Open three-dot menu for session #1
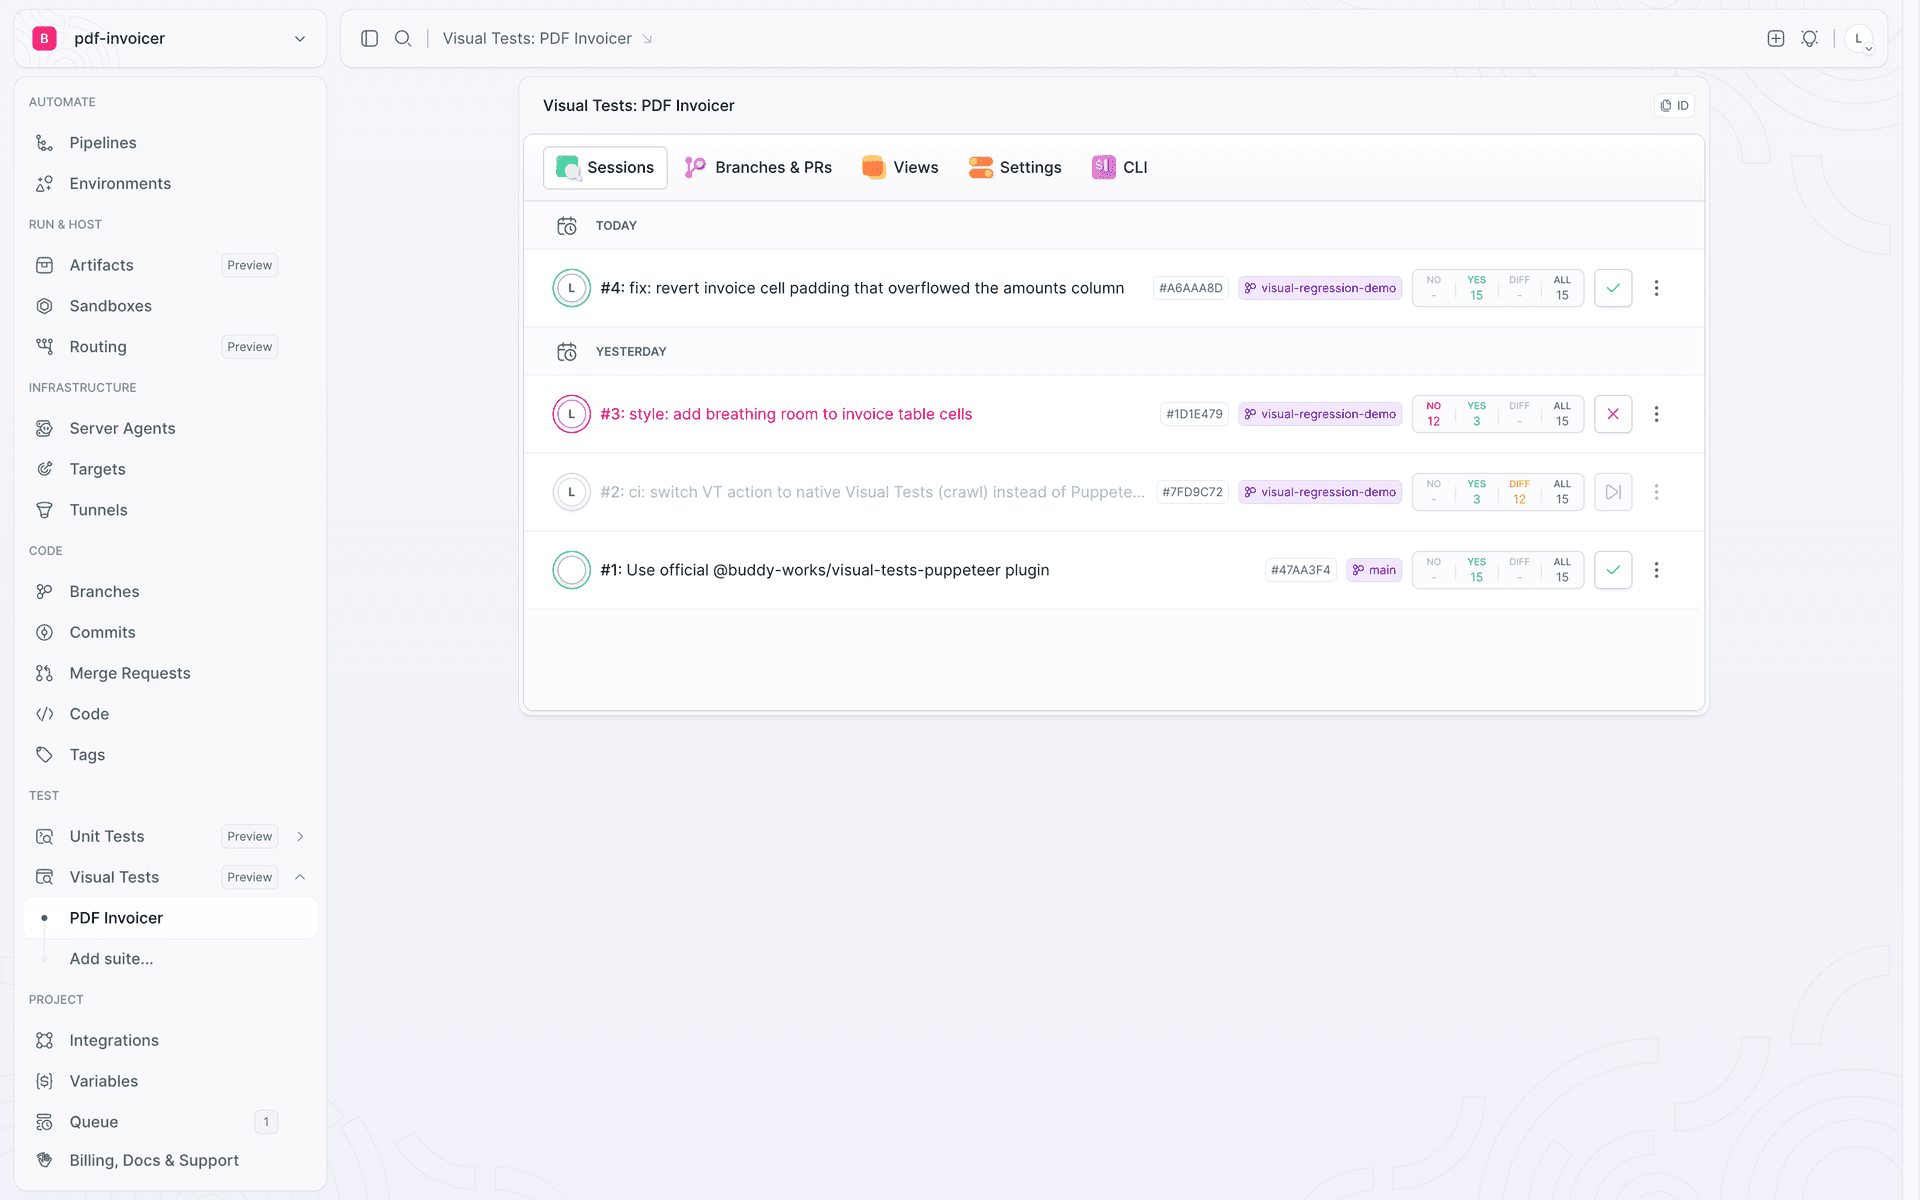This screenshot has width=1920, height=1200. 1656,570
